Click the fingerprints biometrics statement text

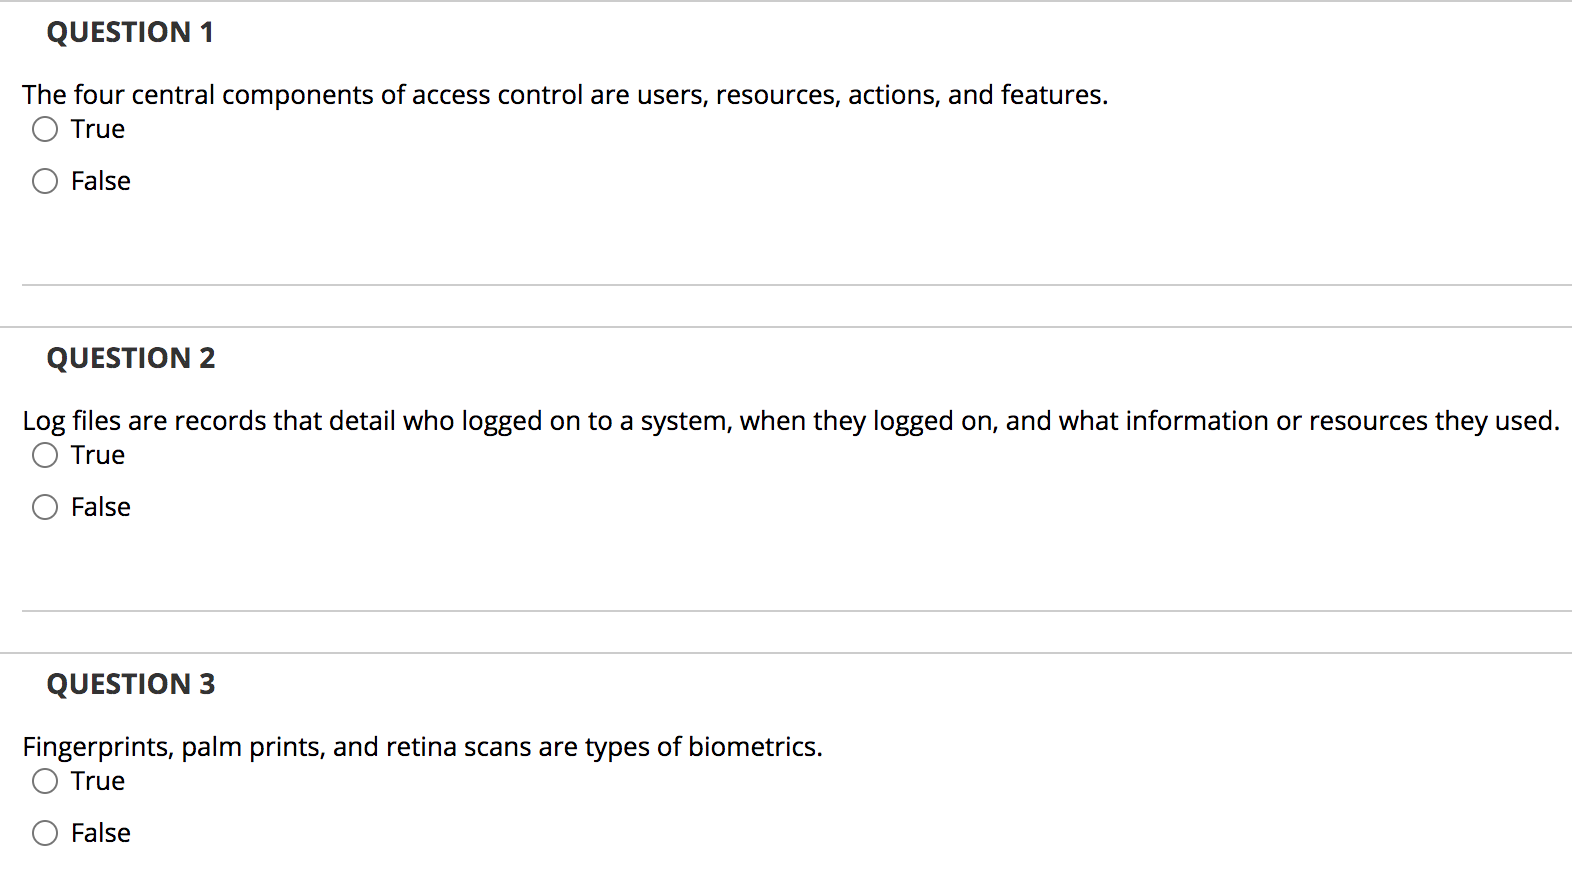click(423, 747)
